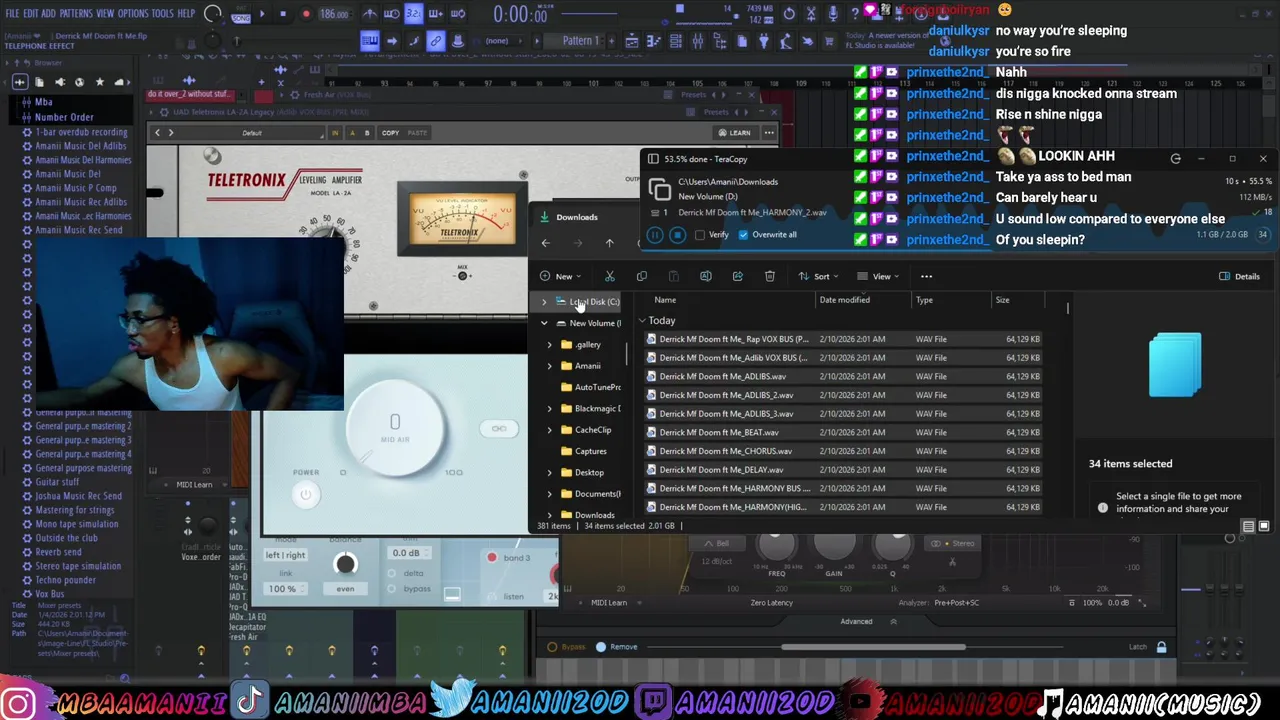The height and width of the screenshot is (720, 1280).
Task: Select the Remove radio option in bottom panel
Action: tap(600, 647)
